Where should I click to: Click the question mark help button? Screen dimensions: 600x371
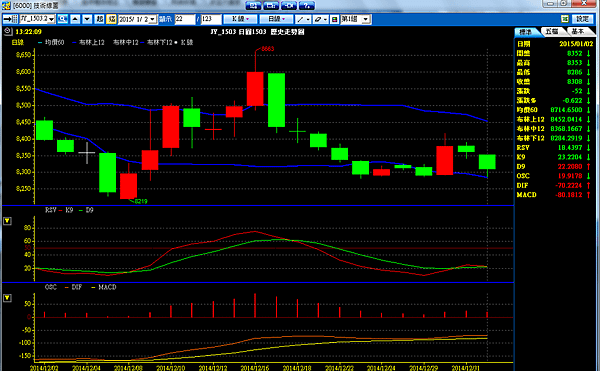pyautogui.click(x=307, y=5)
